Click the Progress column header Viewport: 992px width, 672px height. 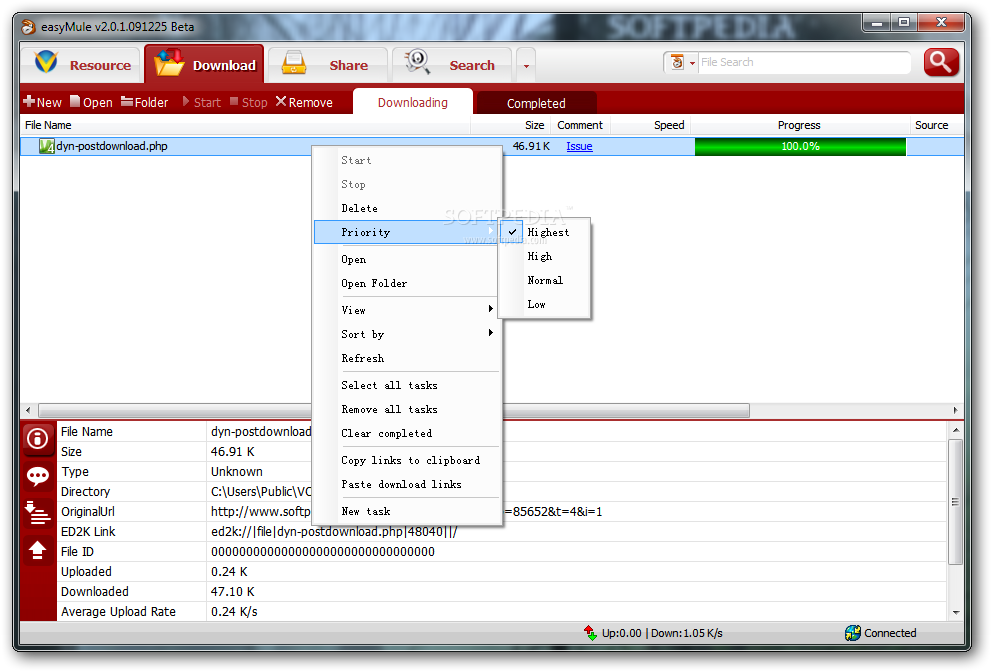pyautogui.click(x=799, y=125)
